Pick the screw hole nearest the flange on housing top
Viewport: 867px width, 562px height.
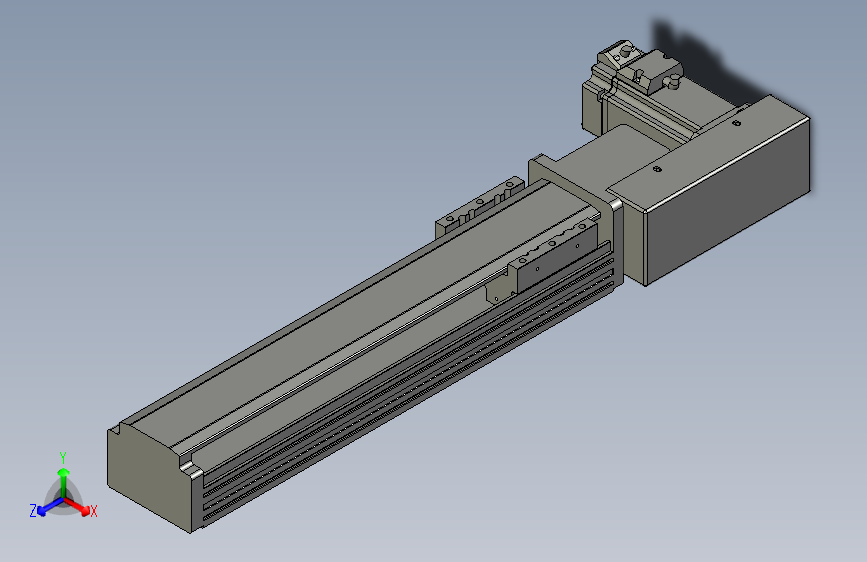[657, 169]
